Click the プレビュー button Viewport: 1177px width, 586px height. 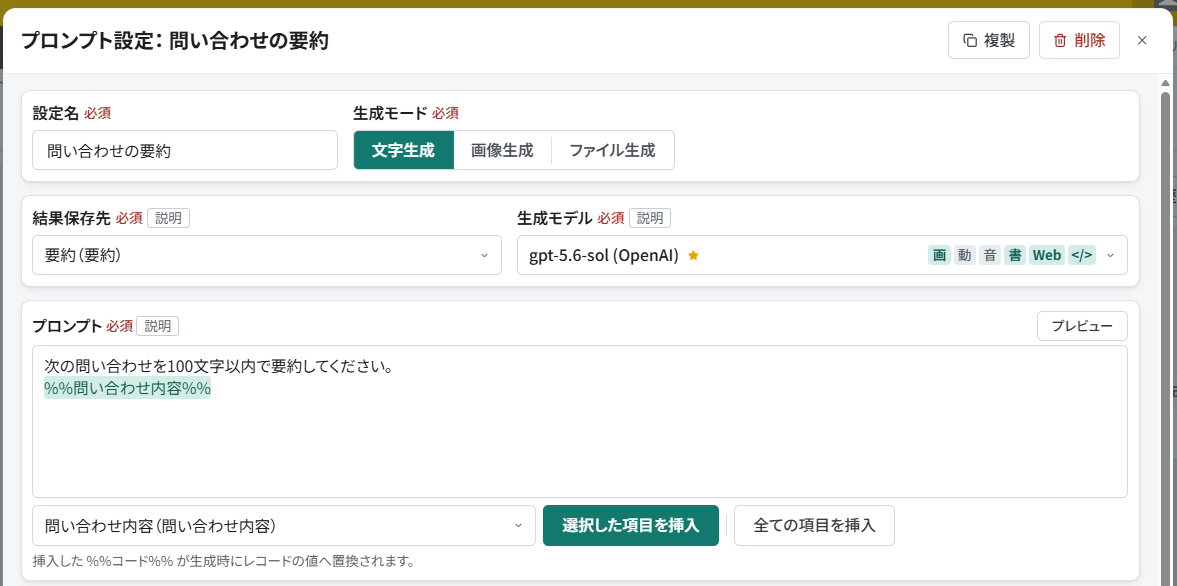click(x=1082, y=326)
